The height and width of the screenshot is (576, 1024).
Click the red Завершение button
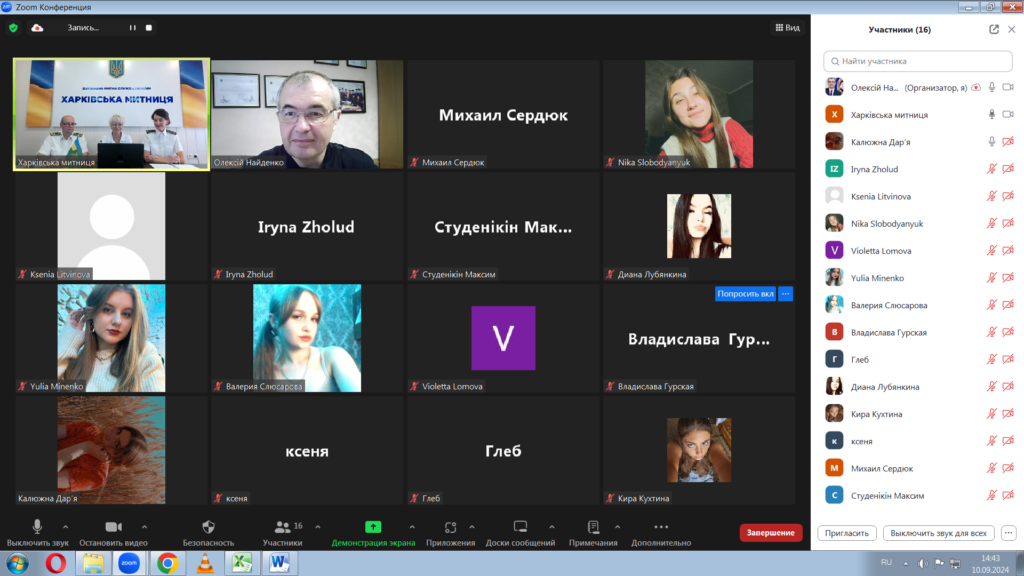[x=771, y=533]
